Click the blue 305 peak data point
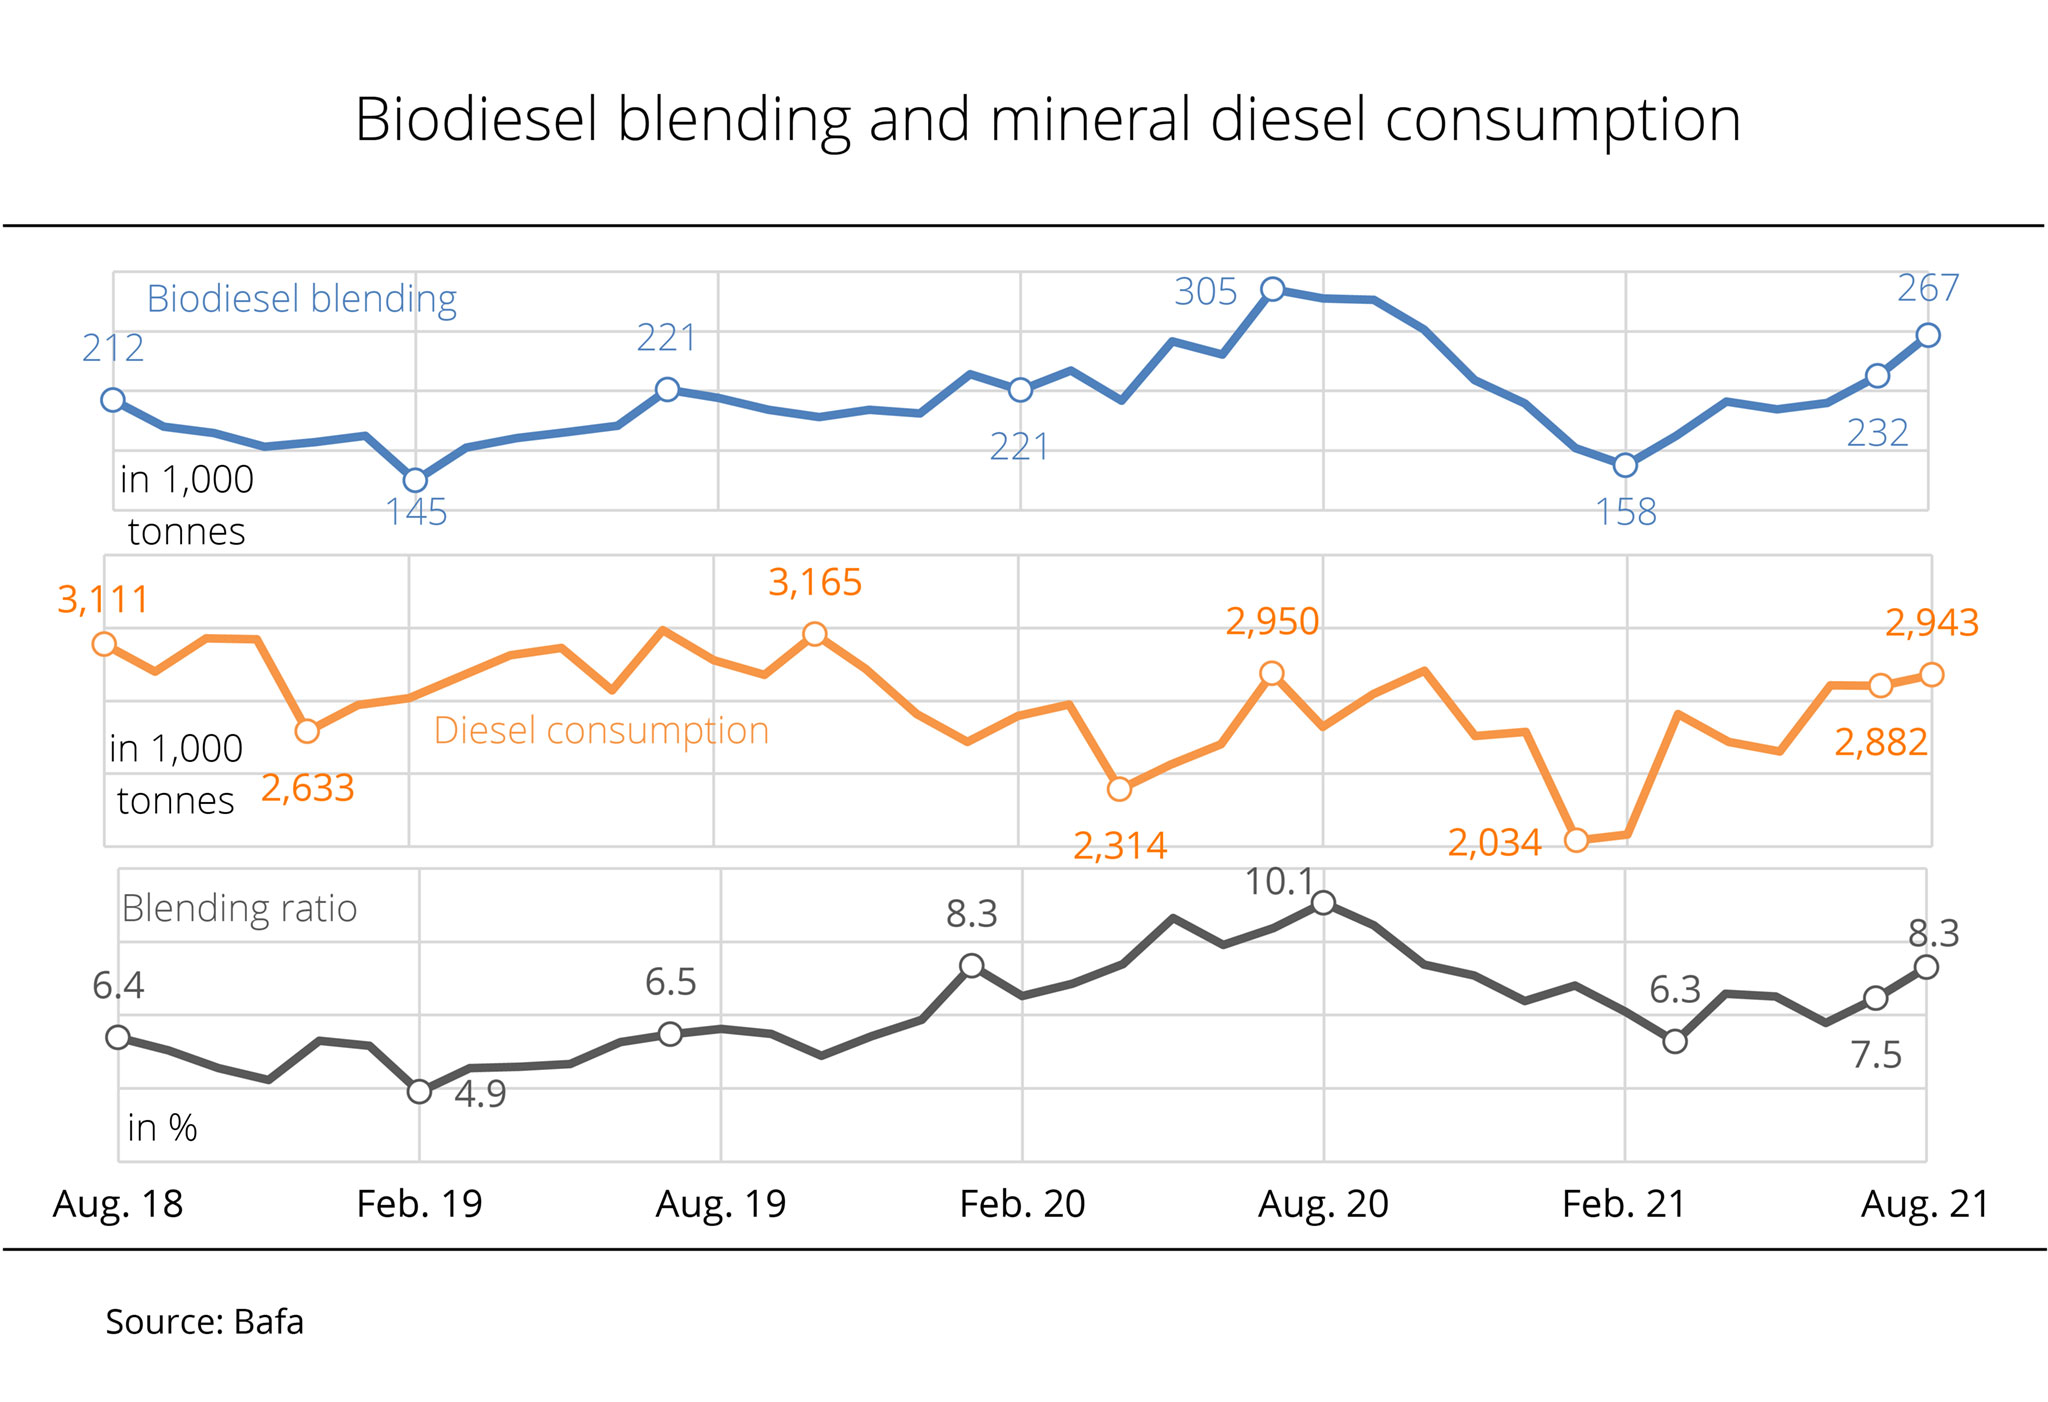This screenshot has width=2048, height=1402. coord(1272,290)
